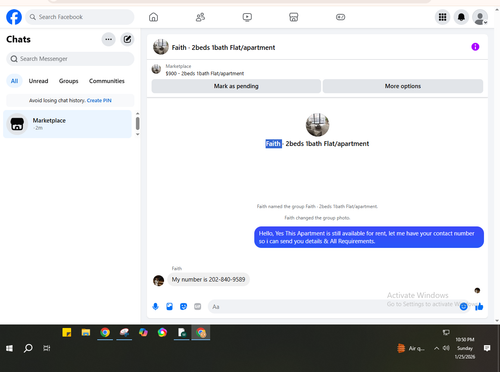This screenshot has width=500, height=372.
Task: Show hidden tray icons chevron
Action: coord(436,348)
